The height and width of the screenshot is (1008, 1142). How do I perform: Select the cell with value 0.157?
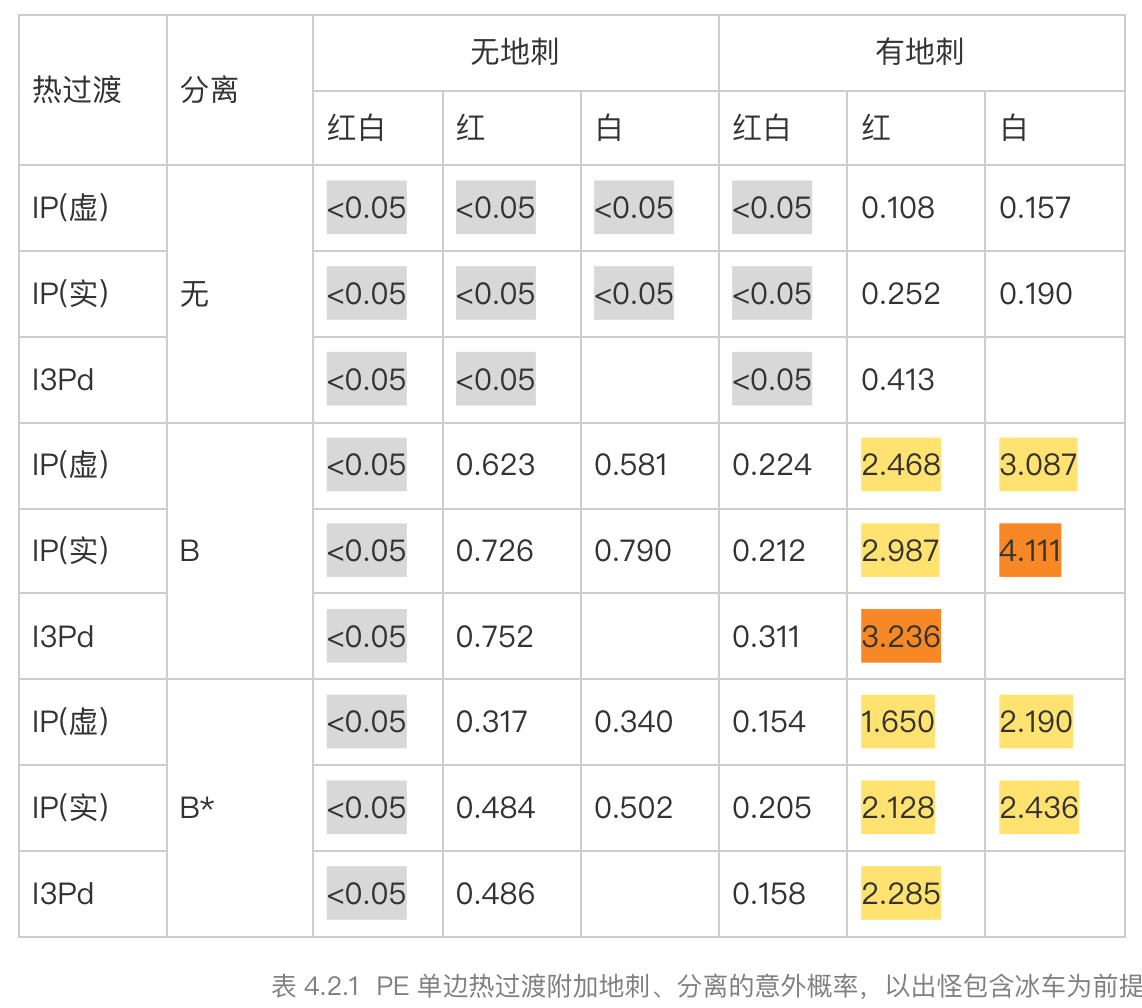coord(1035,207)
